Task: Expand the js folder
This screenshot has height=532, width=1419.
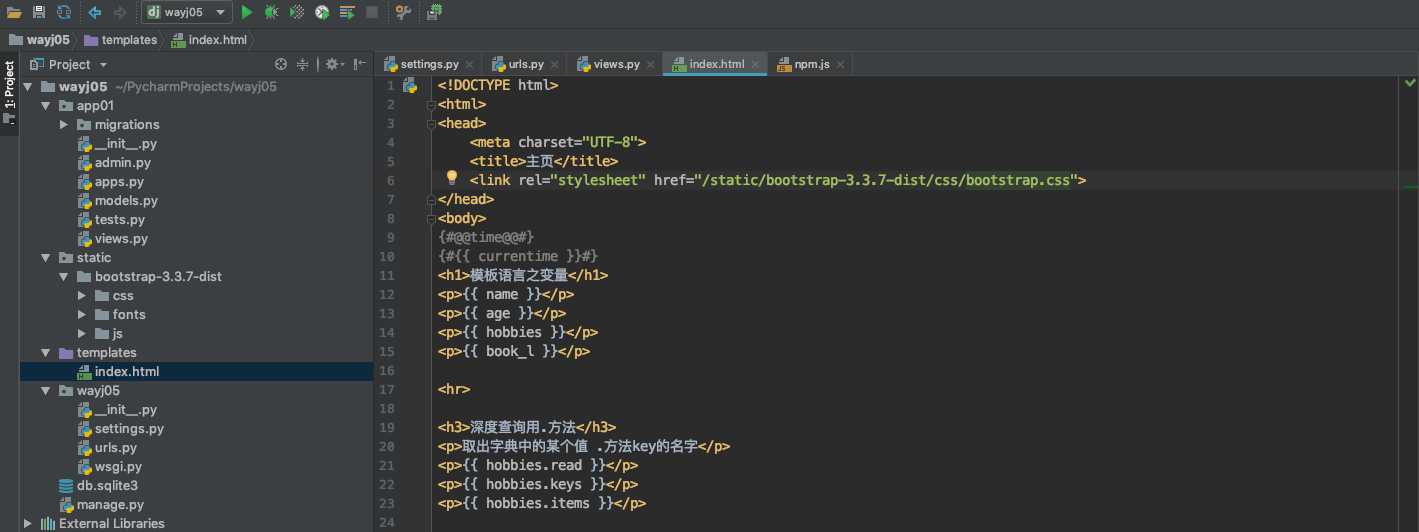Action: 82,334
